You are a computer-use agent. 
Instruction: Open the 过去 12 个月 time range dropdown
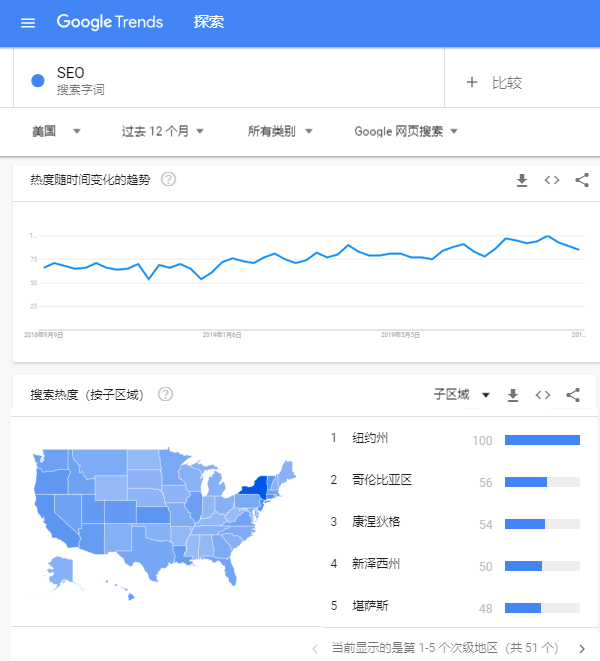pyautogui.click(x=163, y=131)
